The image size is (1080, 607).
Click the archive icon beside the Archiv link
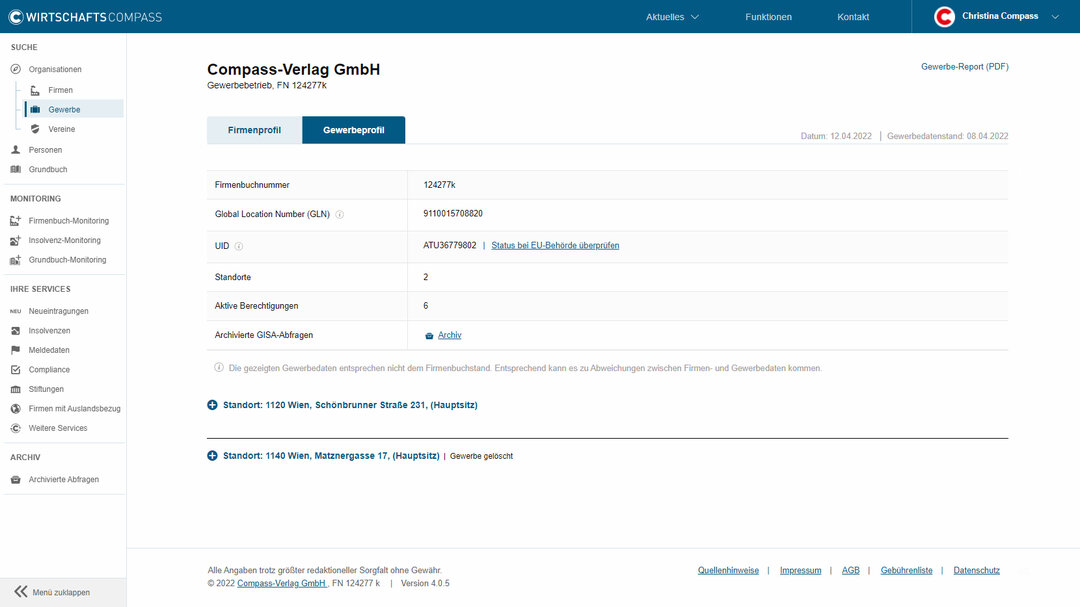coord(429,336)
